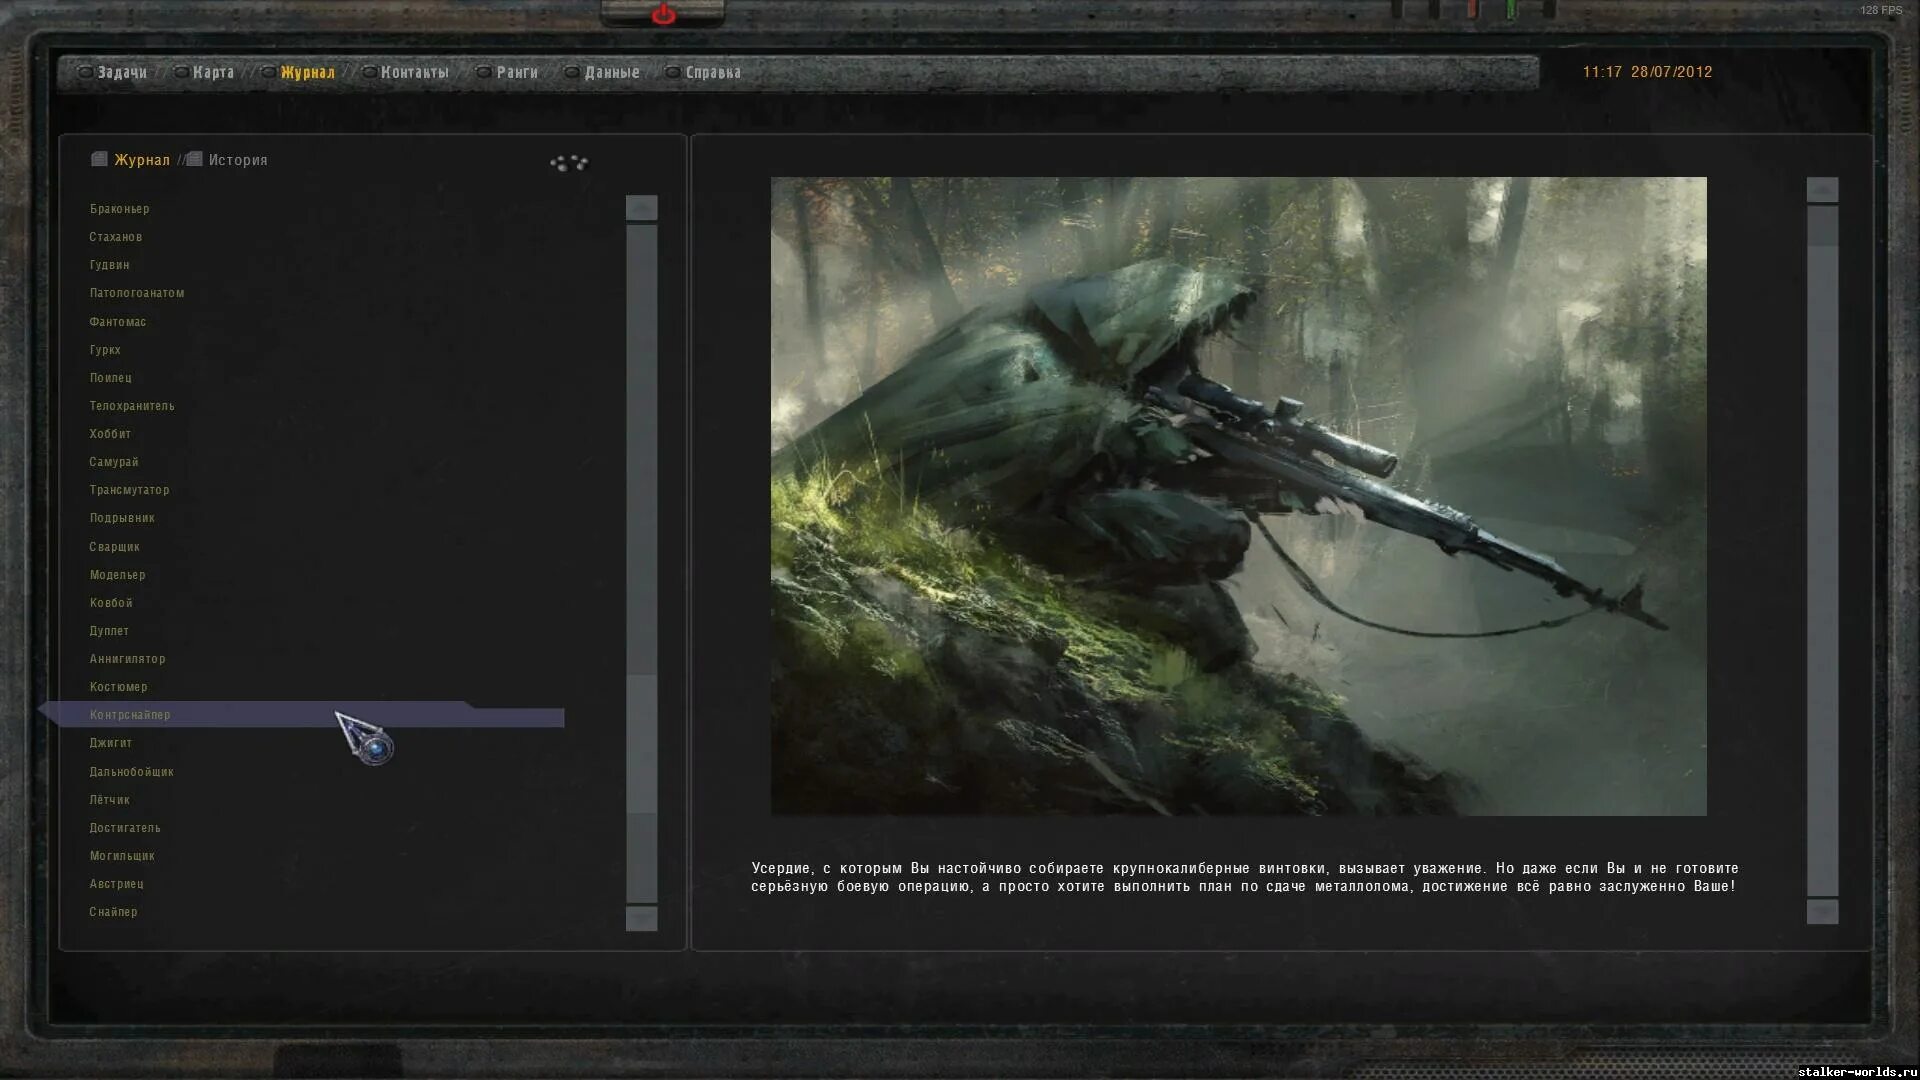The height and width of the screenshot is (1080, 1920).
Task: Click description panel scrollbar down arrow
Action: click(x=1822, y=911)
